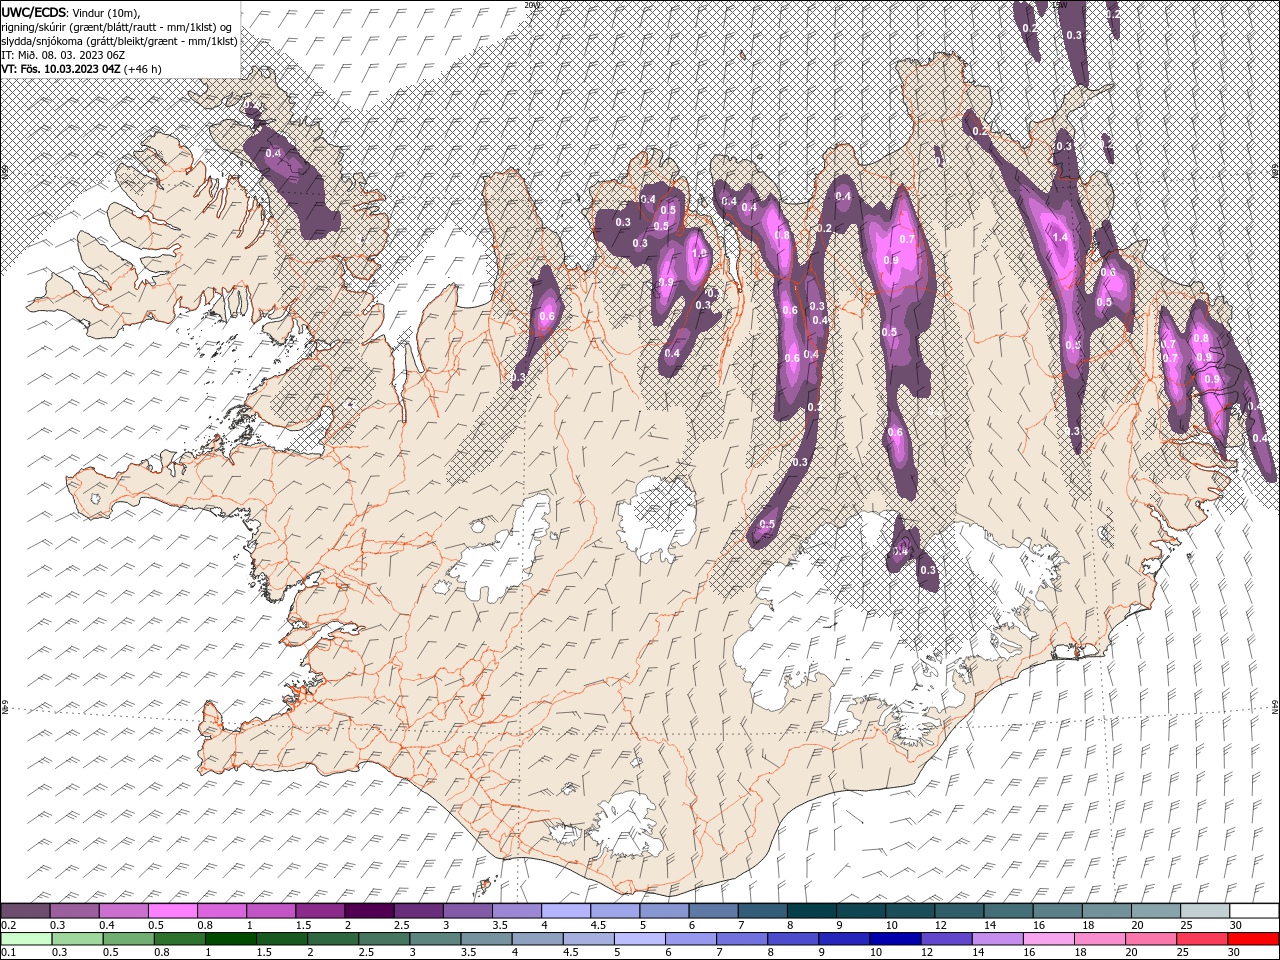Pick the dark teal 8 swatch in upper legend
Viewport: 1280px width, 960px height.
click(x=812, y=911)
